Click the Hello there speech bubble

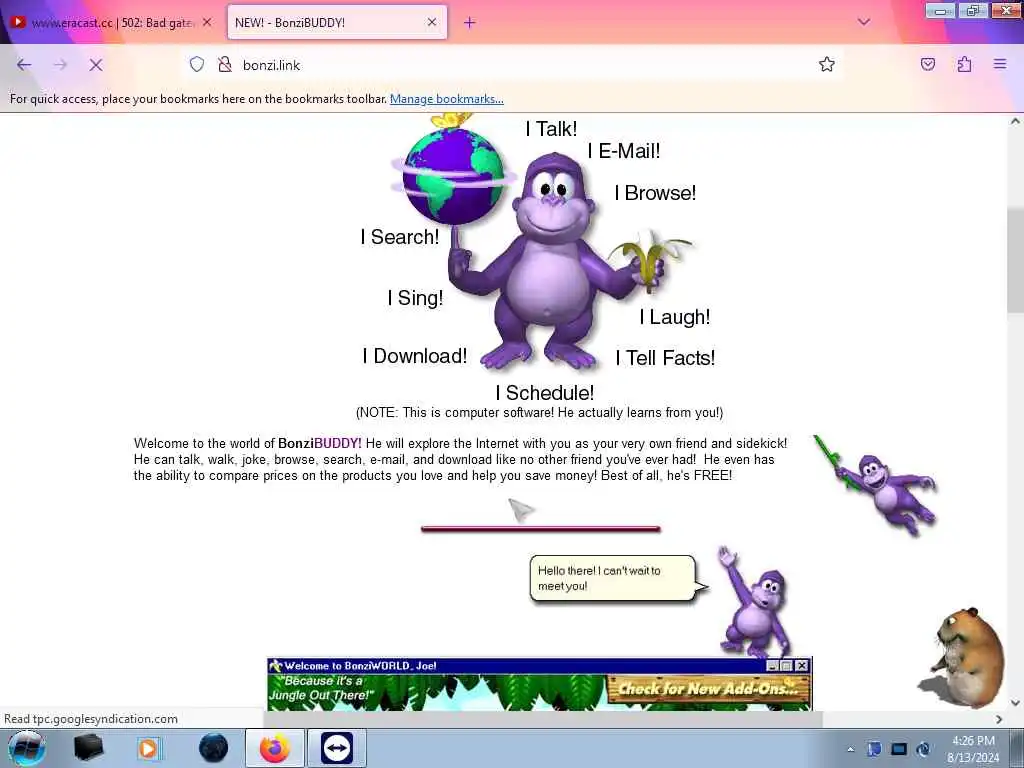613,579
